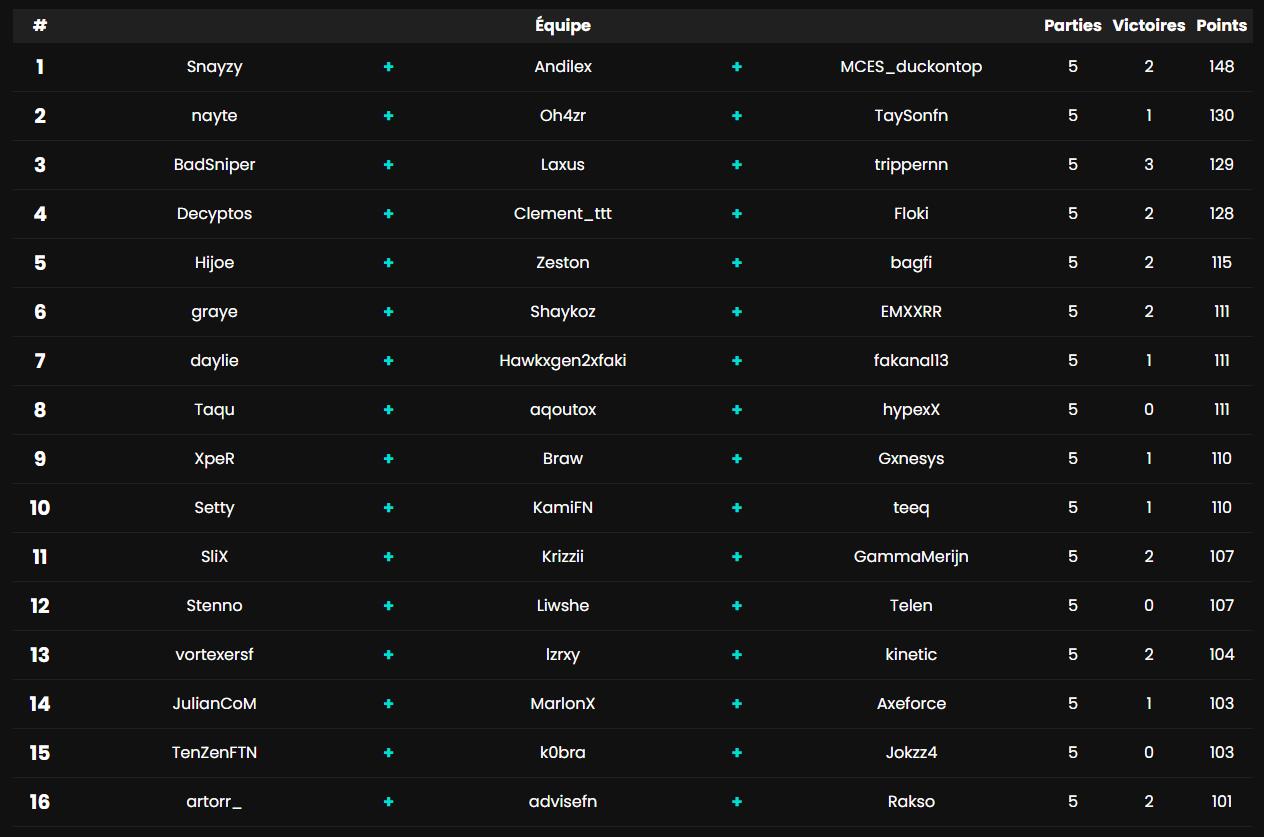Click the GammaMerijn player name

pyautogui.click(x=911, y=556)
